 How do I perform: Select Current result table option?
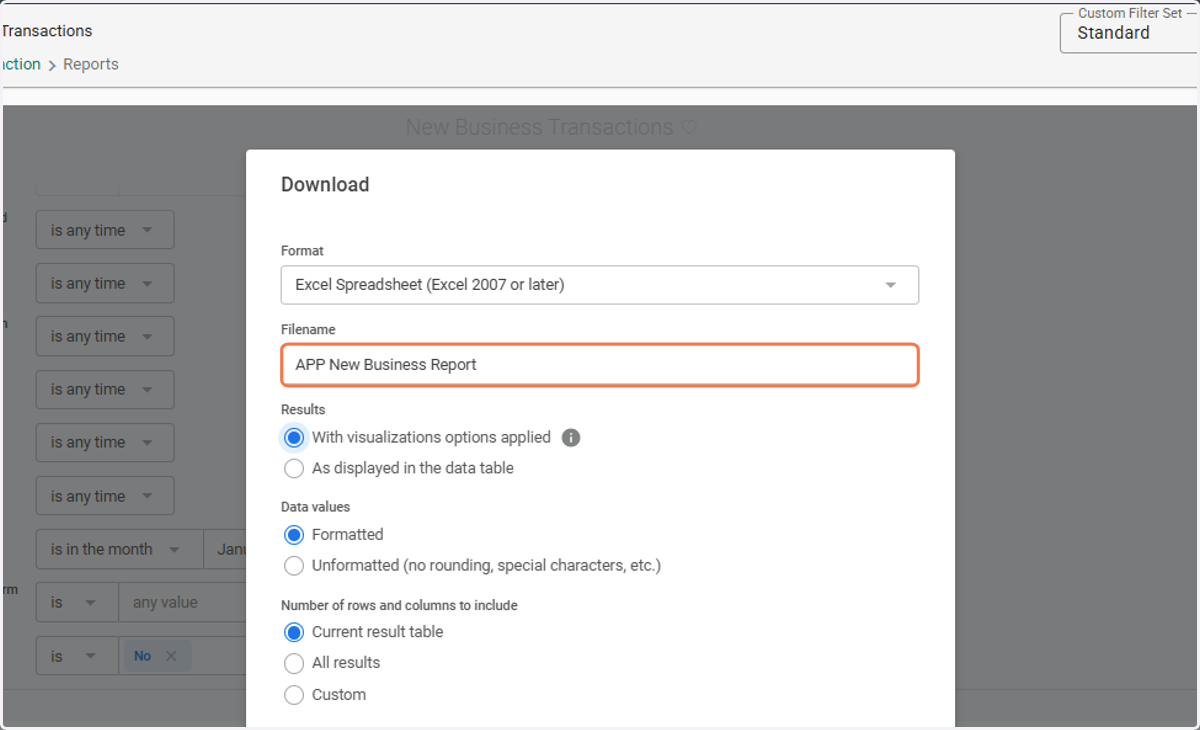(294, 633)
